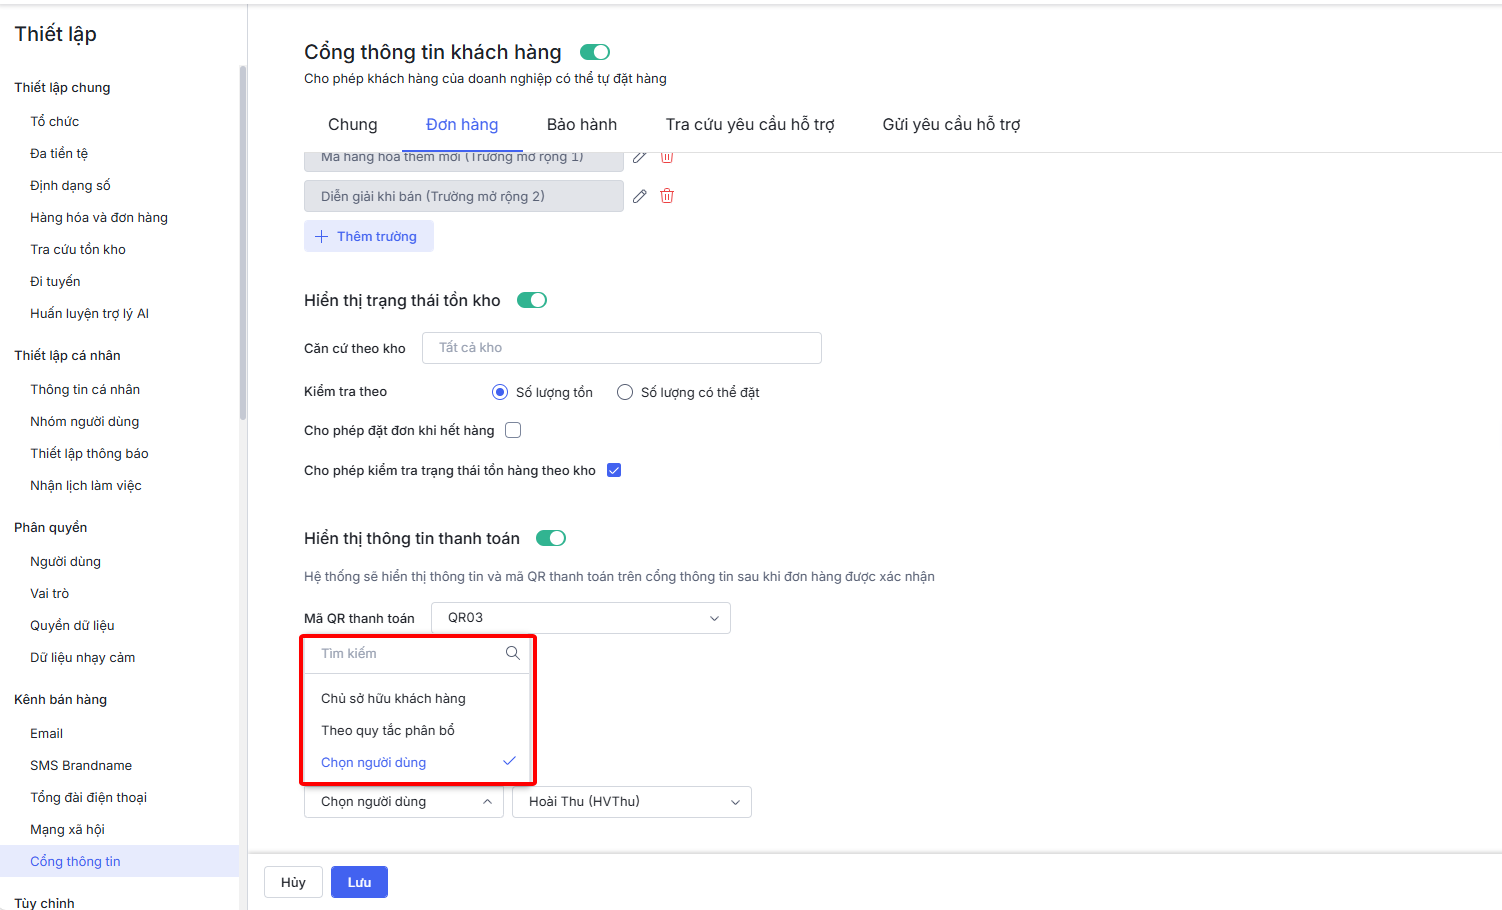
Task: Open the Hoài Thu (HVThu) user dropdown
Action: (631, 802)
